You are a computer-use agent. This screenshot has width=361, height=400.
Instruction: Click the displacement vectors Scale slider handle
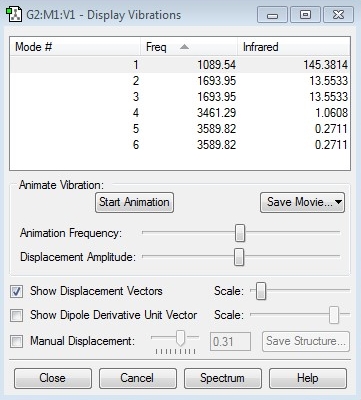261,291
